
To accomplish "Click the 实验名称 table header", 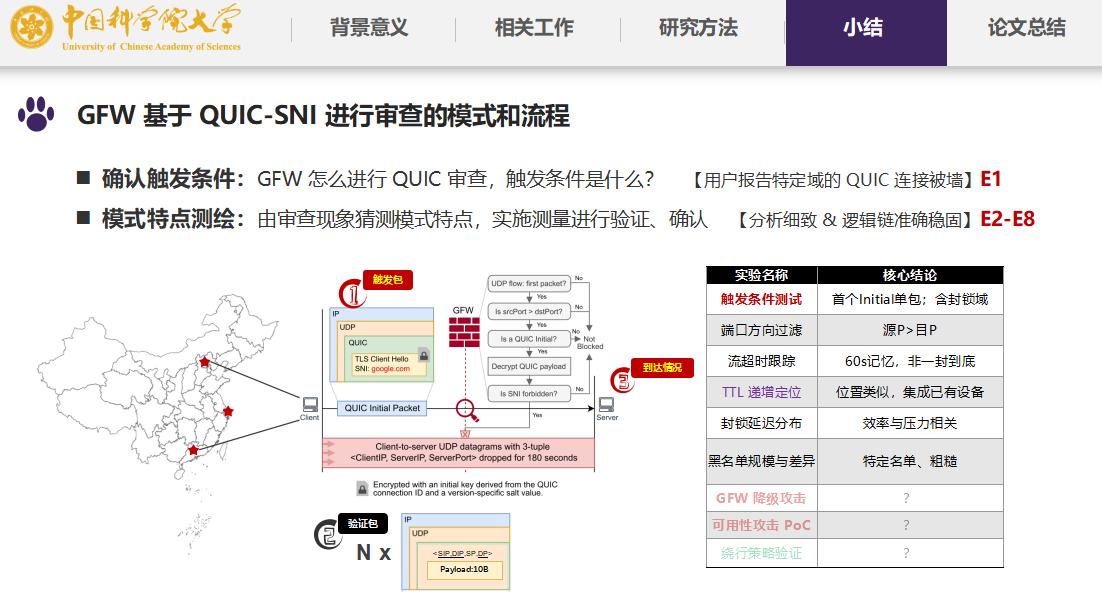I will pyautogui.click(x=762, y=275).
